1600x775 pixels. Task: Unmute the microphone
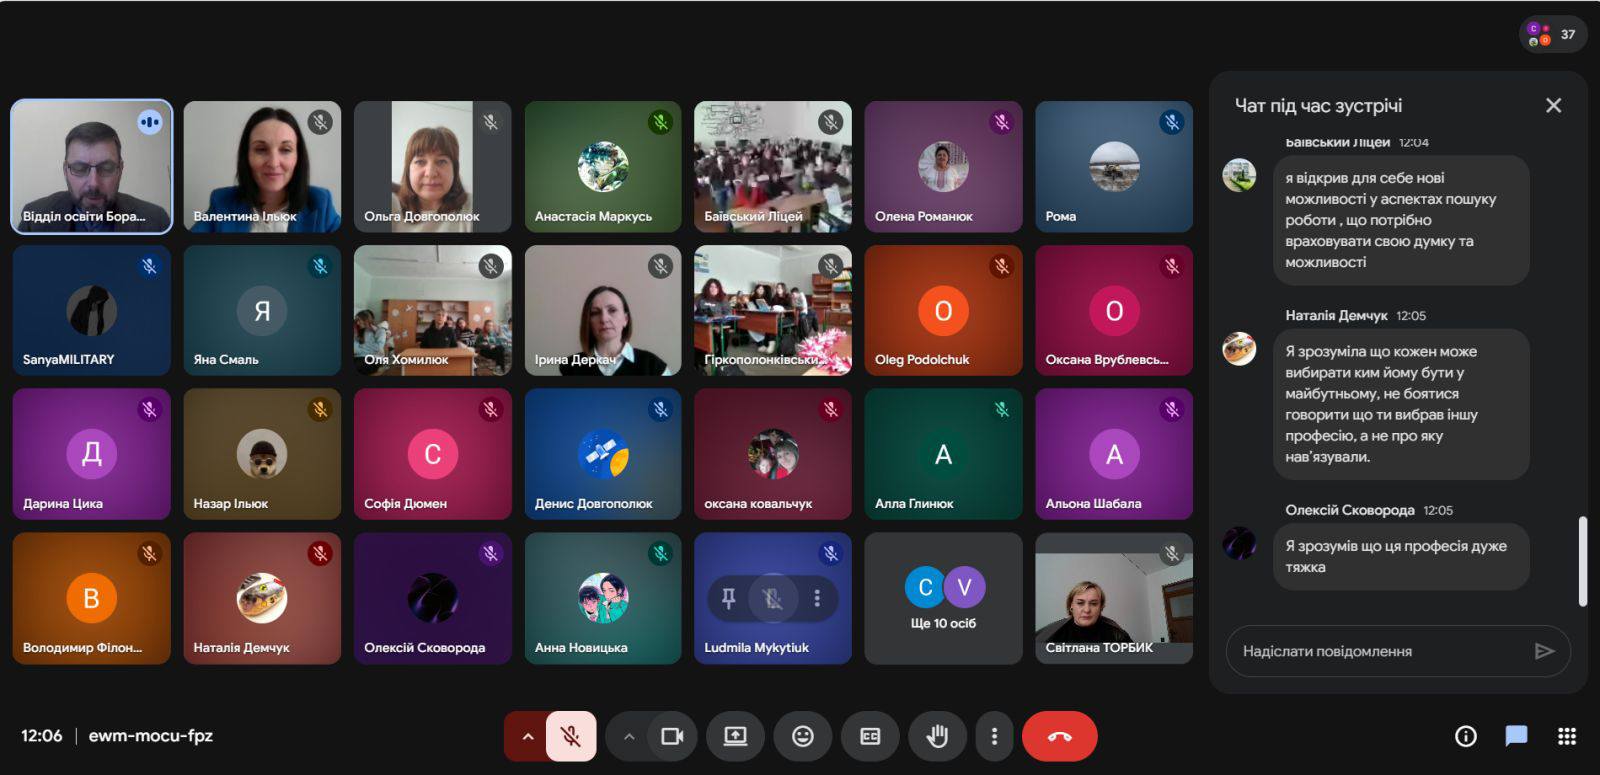571,737
